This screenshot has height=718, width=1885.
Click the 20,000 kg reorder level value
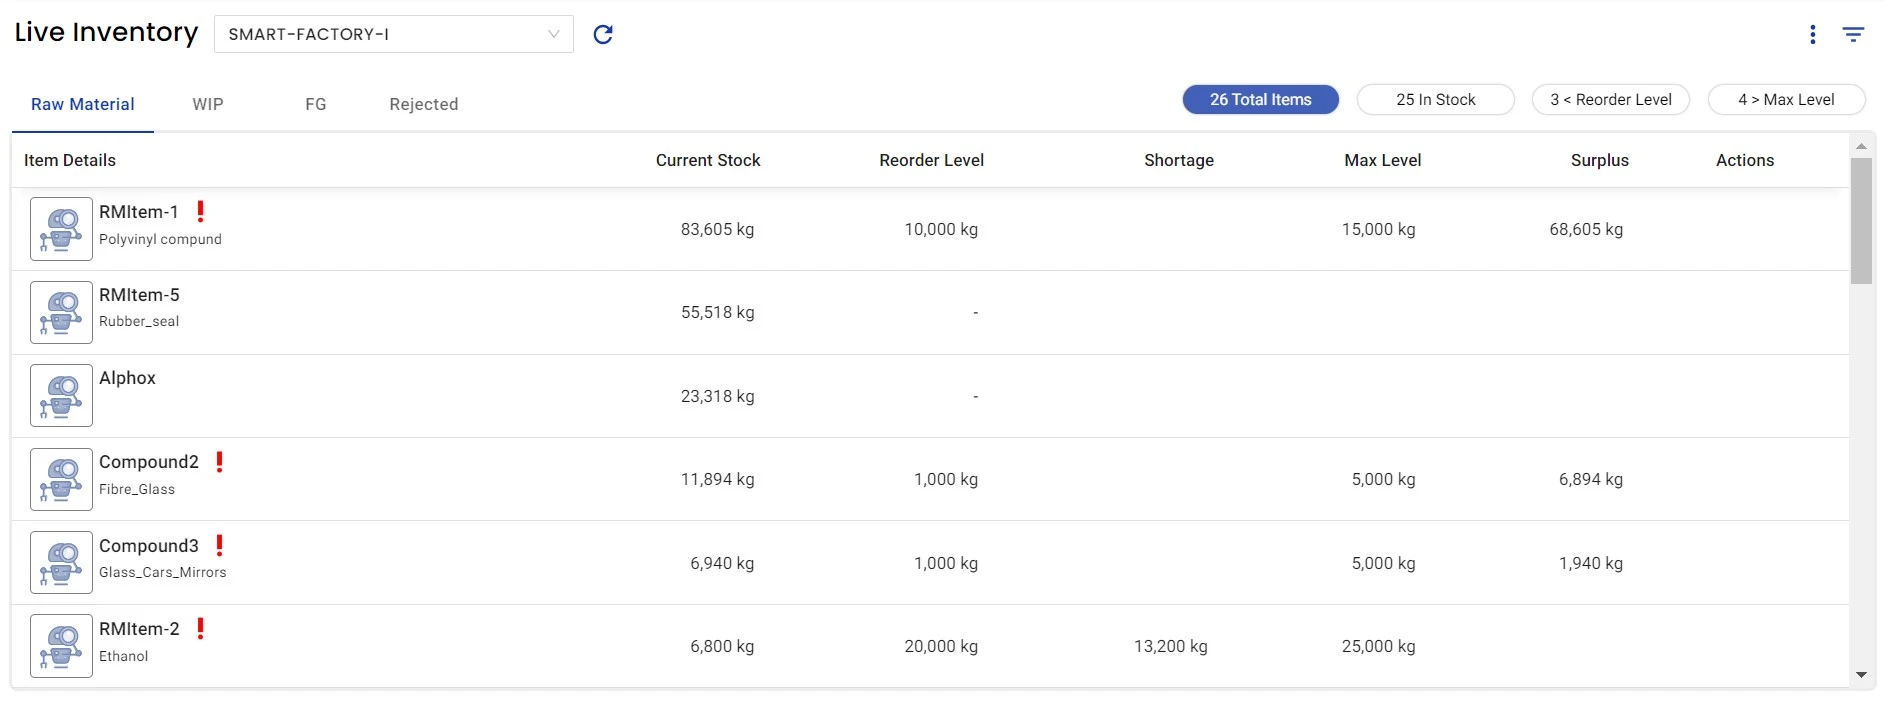tap(941, 646)
